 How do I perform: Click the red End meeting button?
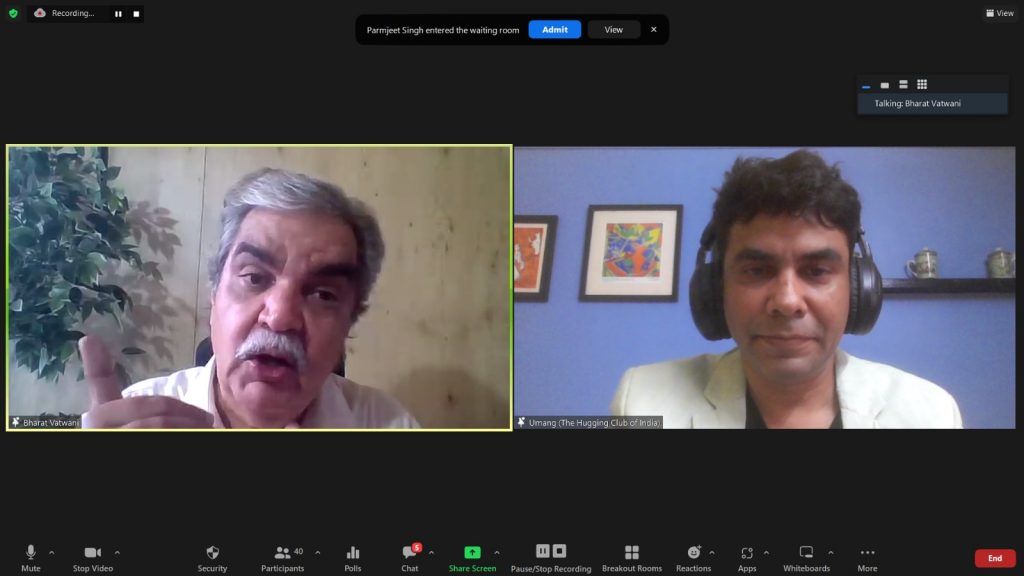[995, 558]
